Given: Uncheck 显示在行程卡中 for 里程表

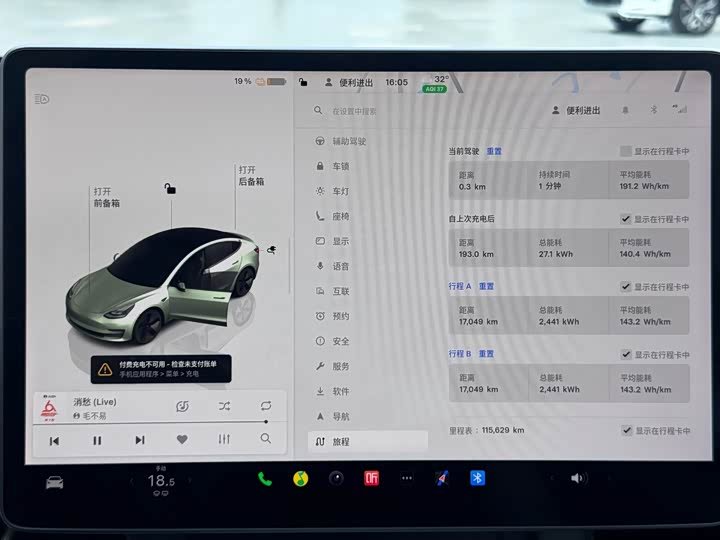Looking at the screenshot, I should 626,430.
